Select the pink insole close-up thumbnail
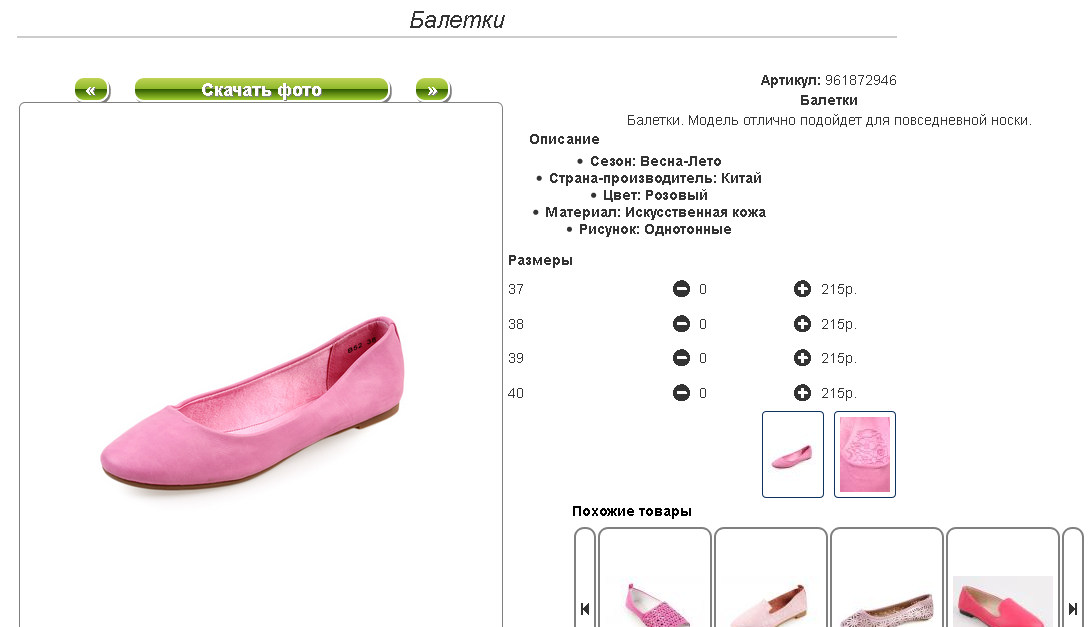 (865, 454)
